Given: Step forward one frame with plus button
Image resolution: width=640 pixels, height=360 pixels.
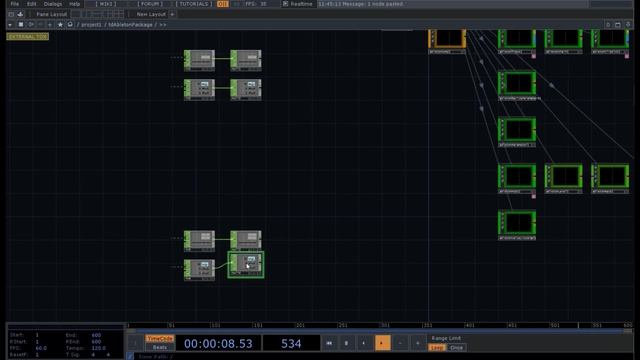Looking at the screenshot, I should point(418,343).
